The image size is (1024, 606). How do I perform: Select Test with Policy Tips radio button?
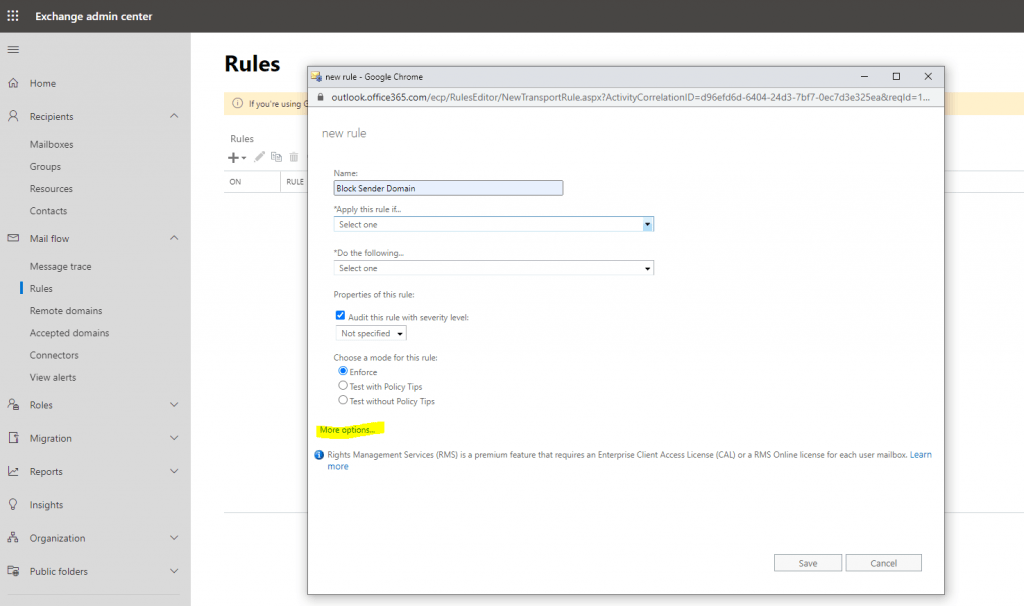pyautogui.click(x=343, y=386)
